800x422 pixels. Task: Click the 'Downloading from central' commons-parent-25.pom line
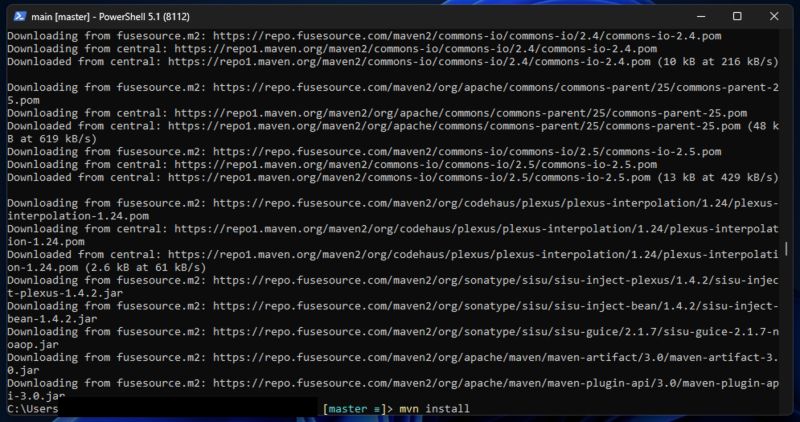click(x=377, y=113)
